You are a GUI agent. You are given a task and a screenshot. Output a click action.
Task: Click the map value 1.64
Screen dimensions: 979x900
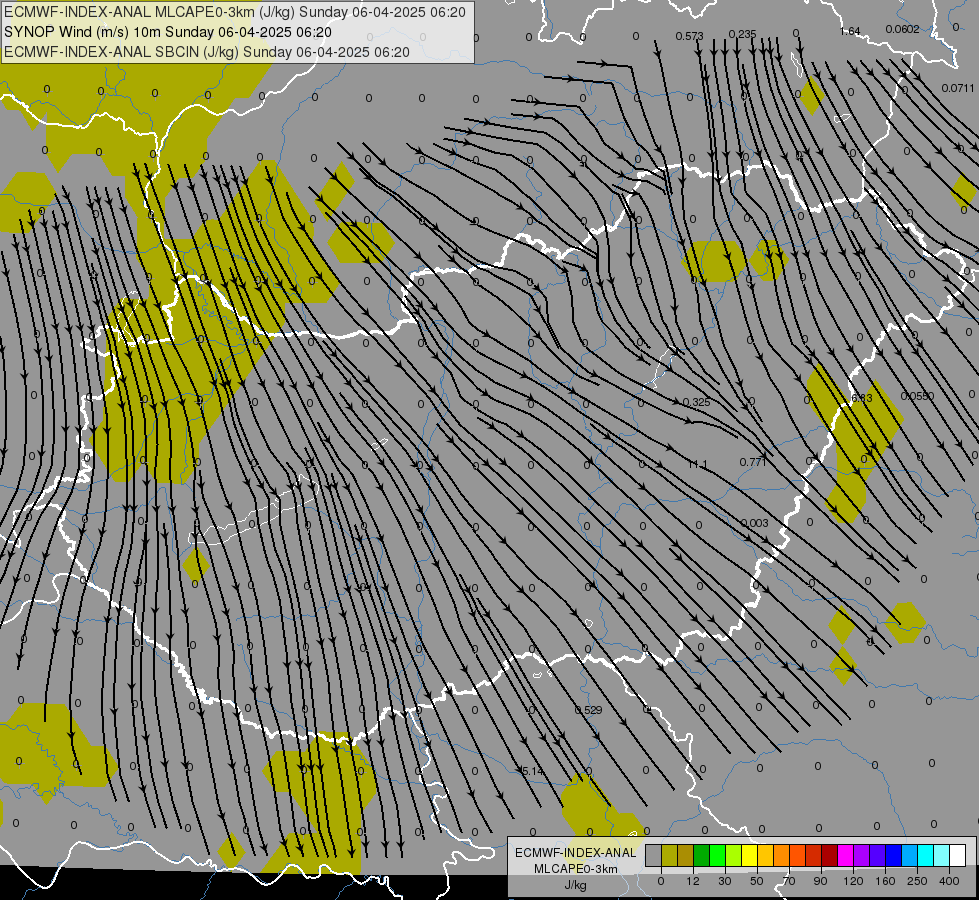tap(850, 31)
